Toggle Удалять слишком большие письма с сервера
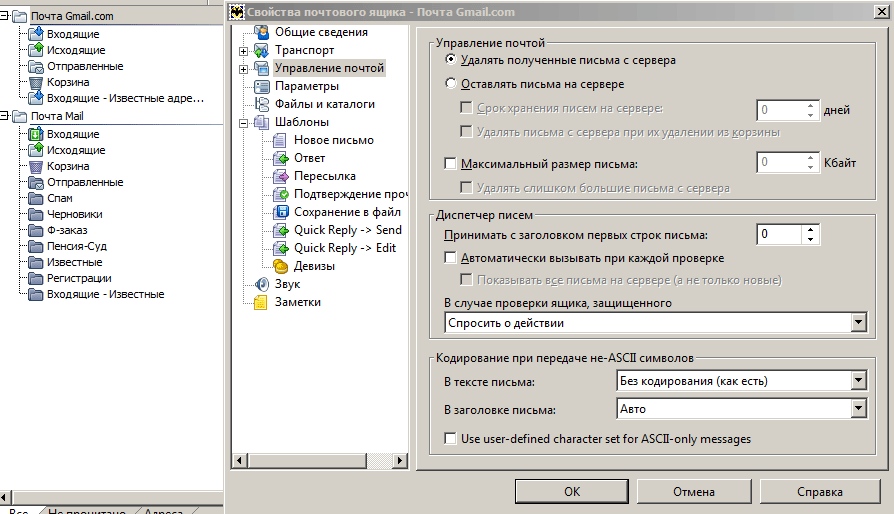Image resolution: width=894 pixels, height=514 pixels. click(466, 187)
